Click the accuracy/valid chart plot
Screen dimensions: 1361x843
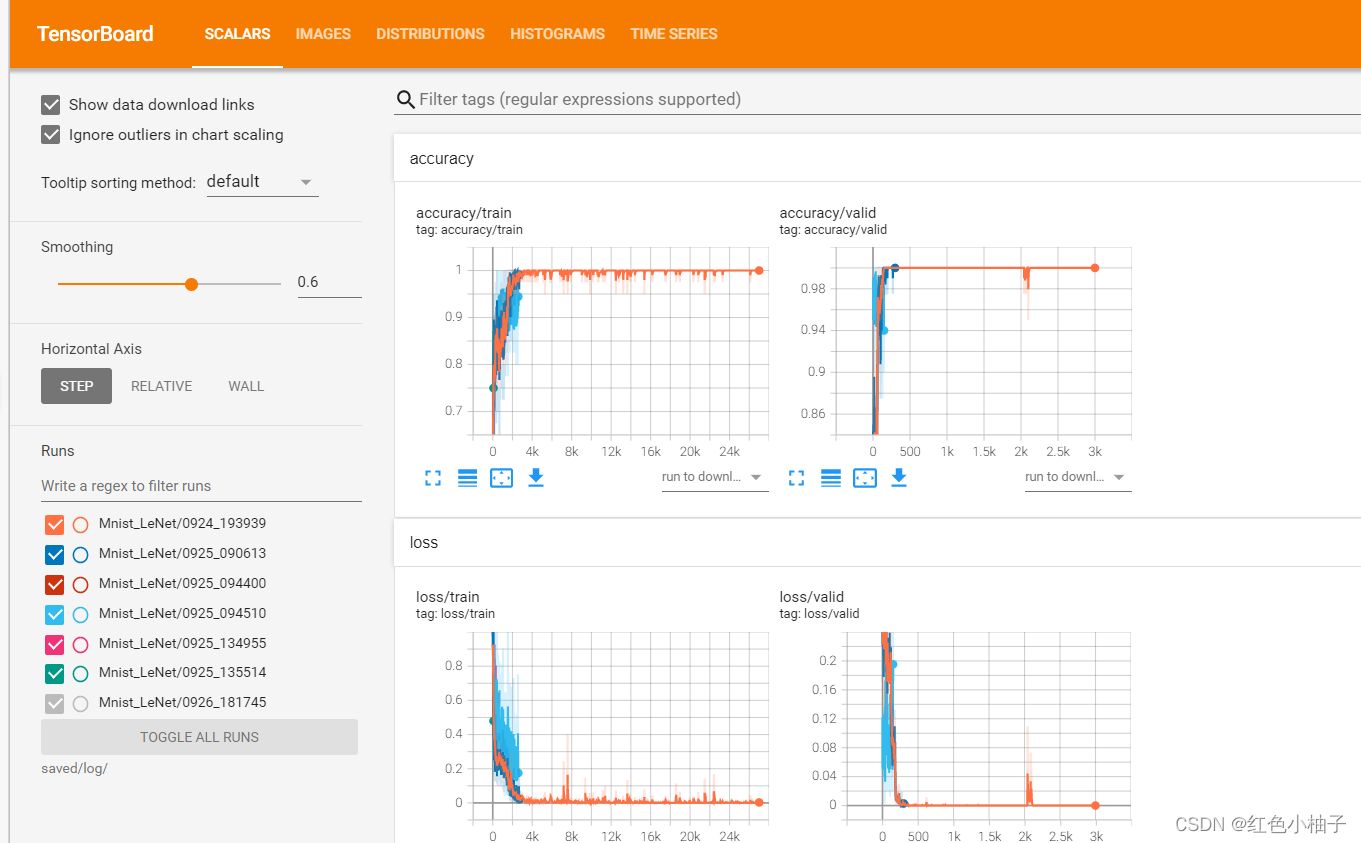984,342
